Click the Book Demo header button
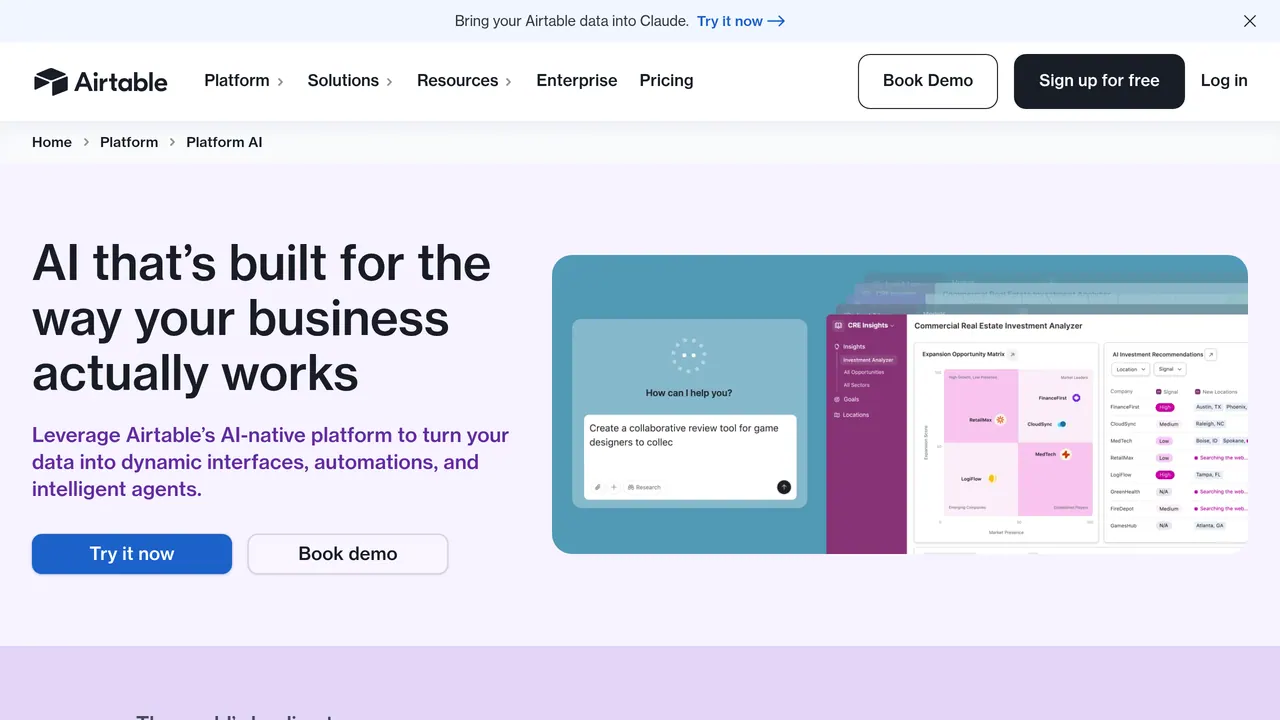 928,81
